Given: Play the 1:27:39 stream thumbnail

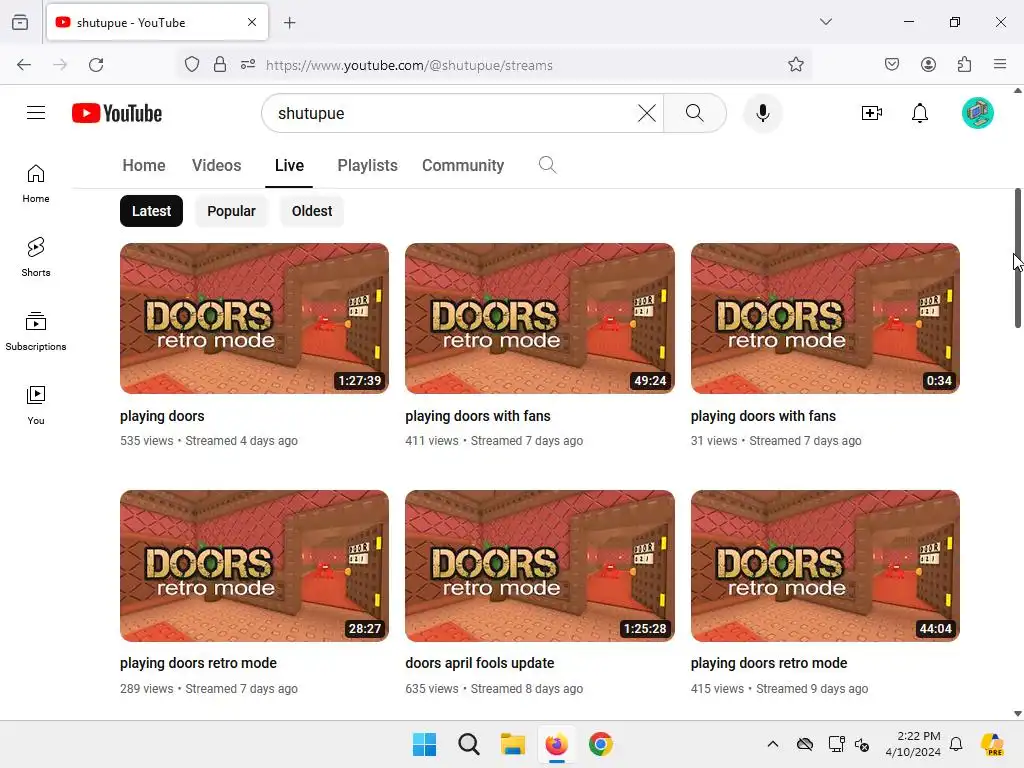Looking at the screenshot, I should [254, 318].
